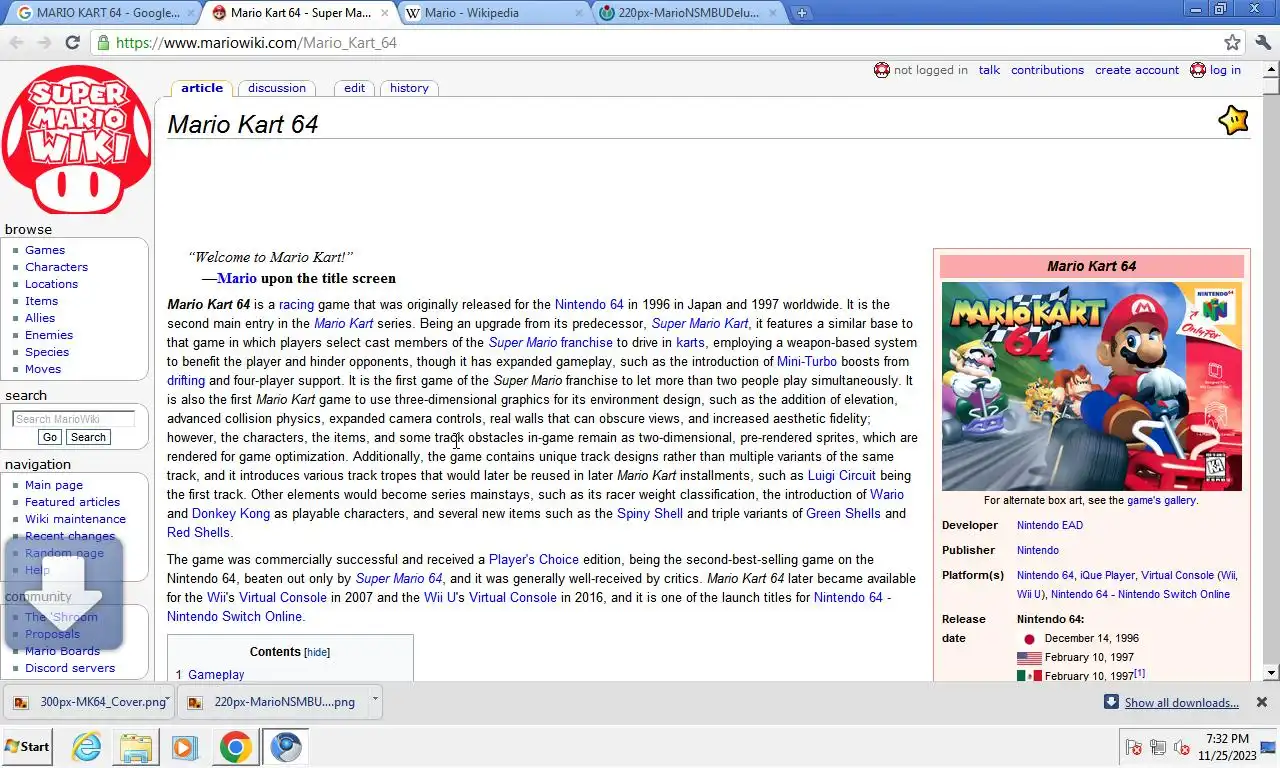Image resolution: width=1280 pixels, height=768 pixels.
Task: Open Internet Explorer from the taskbar
Action: click(x=87, y=746)
